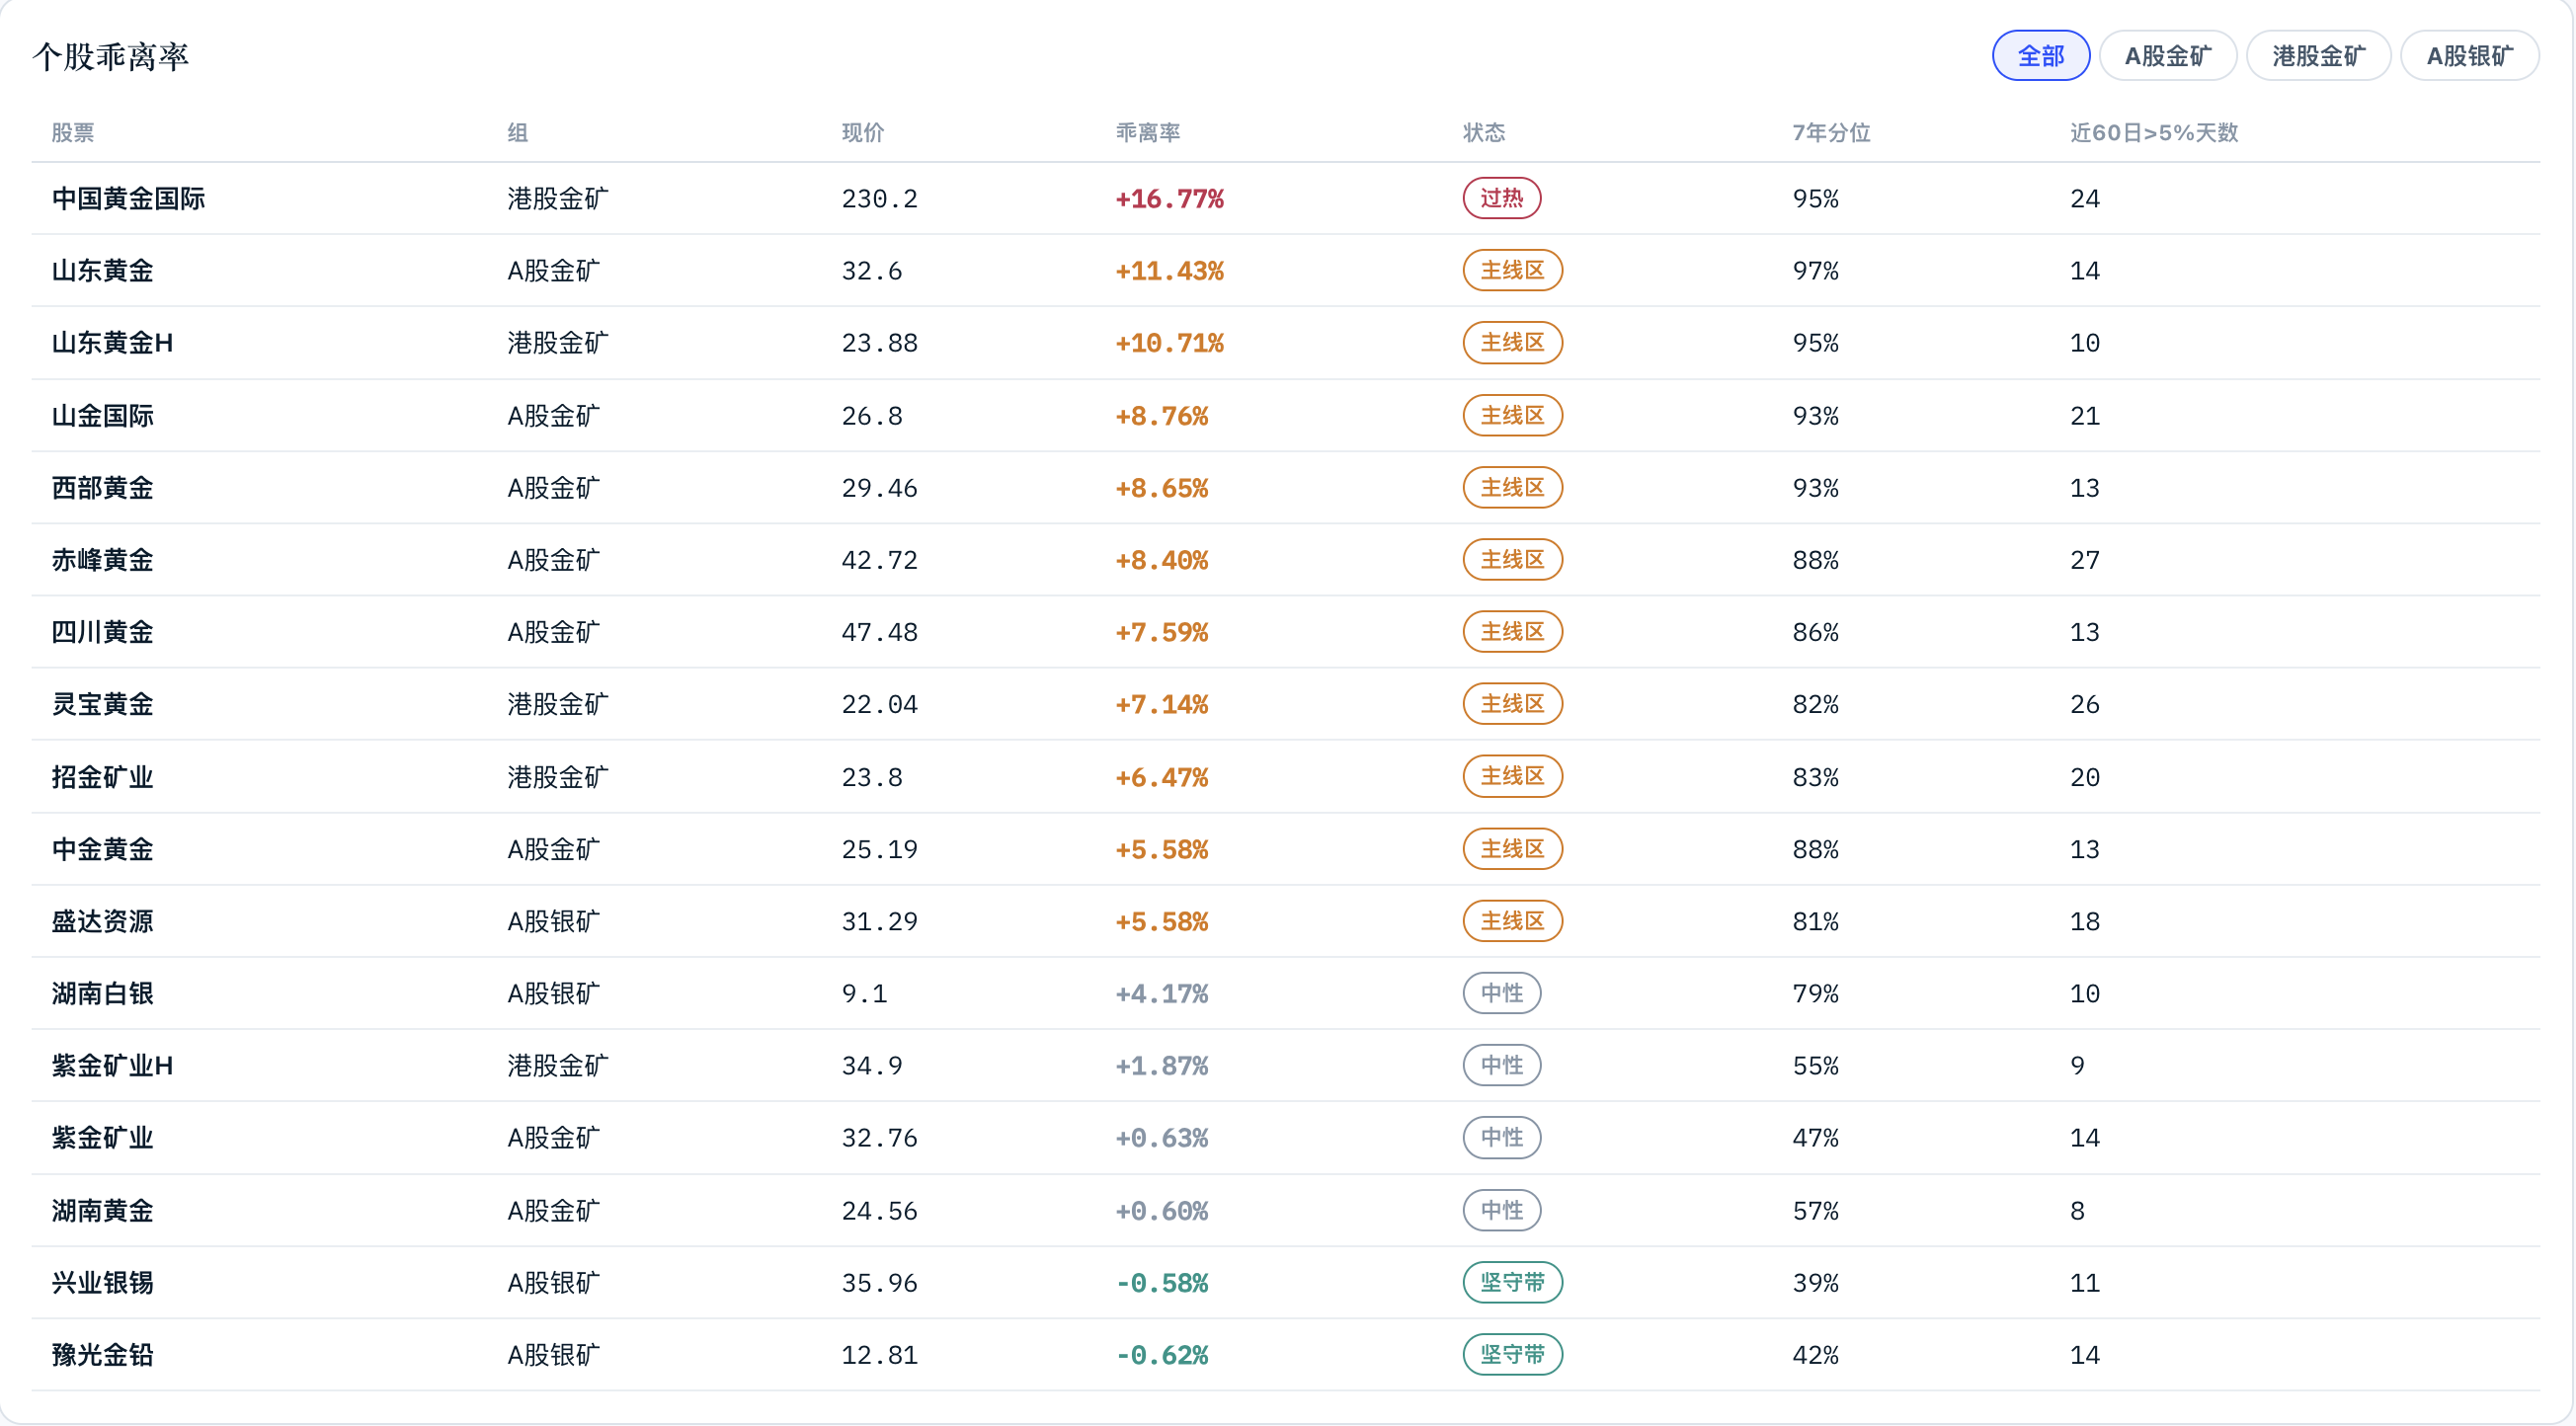
Task: Click 39% percentile in 兴业银锡 row
Action: coord(1815,1283)
